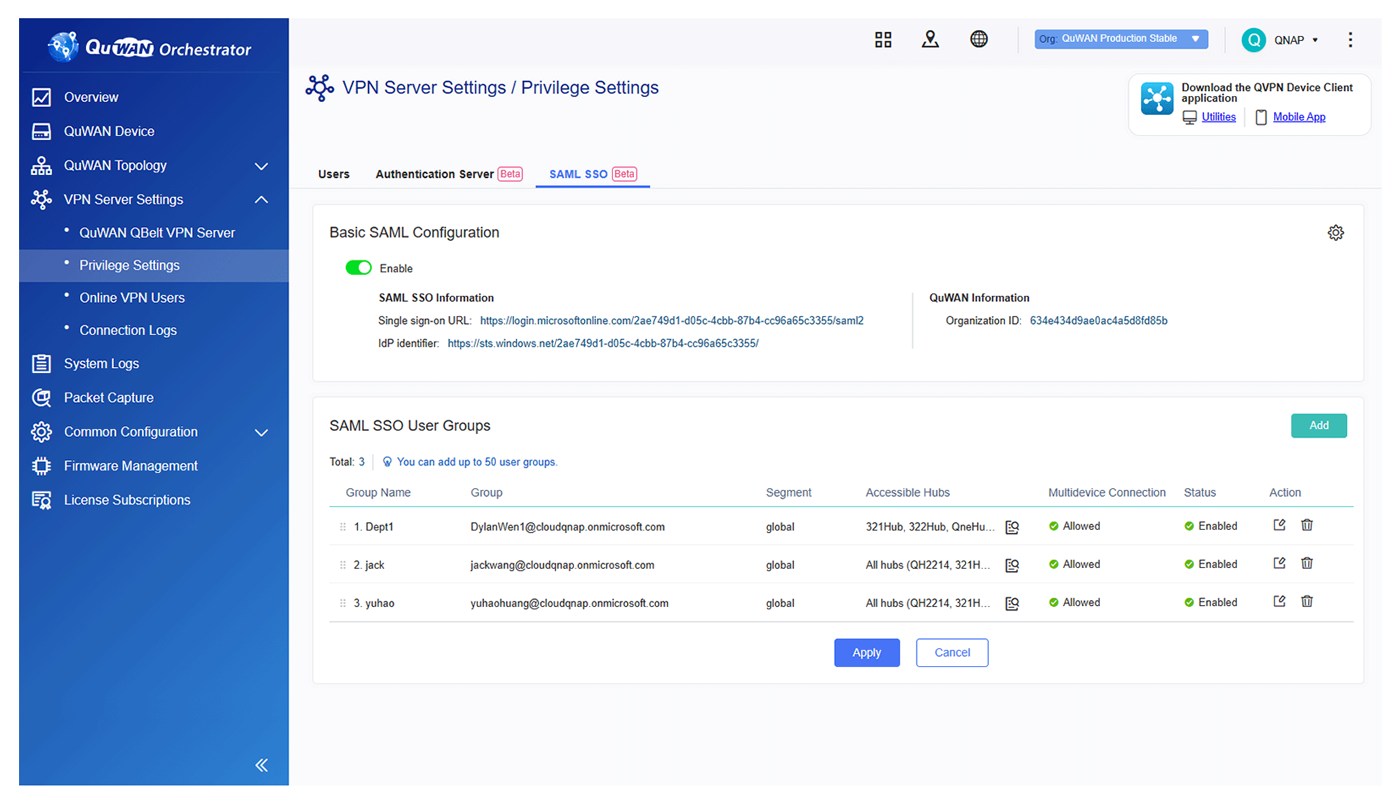Switch to the Authentication Server tab
The height and width of the screenshot is (802, 1400).
449,174
